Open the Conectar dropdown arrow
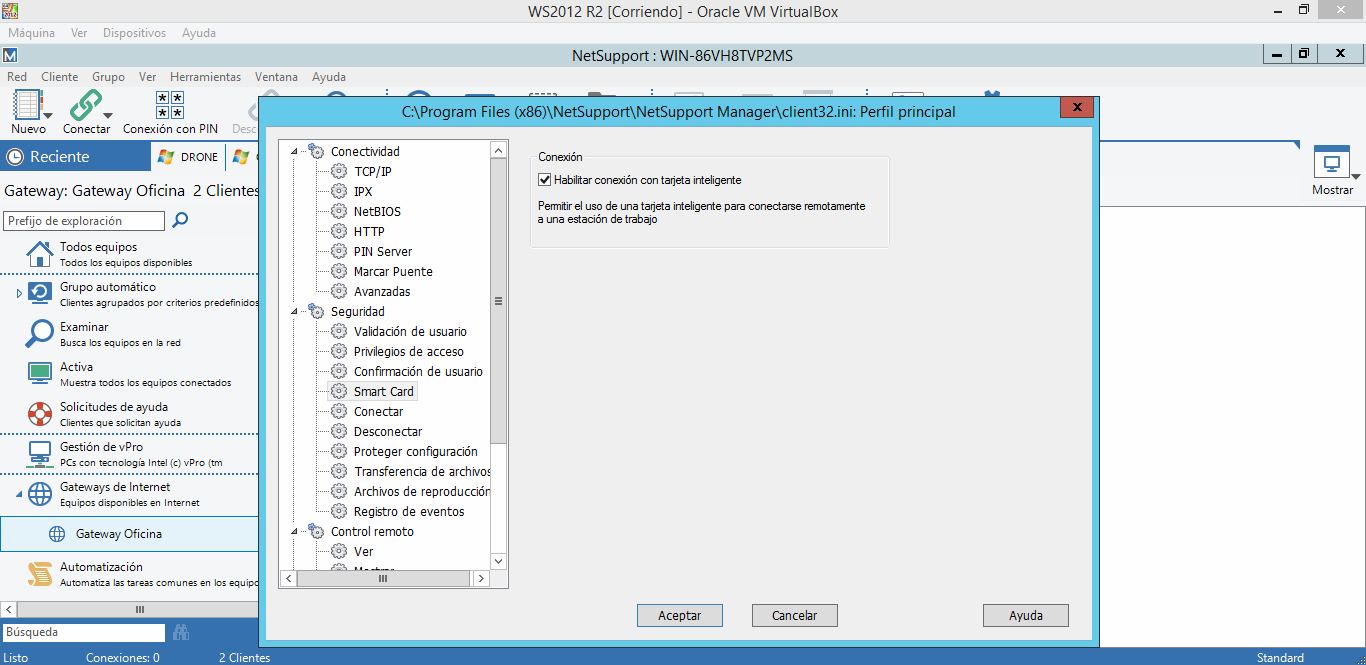Screen dimensions: 1366x665 [108, 116]
